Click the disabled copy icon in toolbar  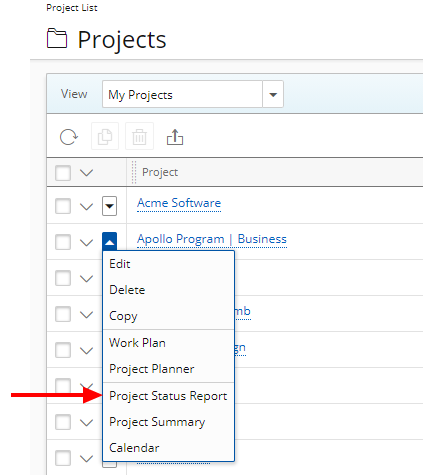[105, 137]
